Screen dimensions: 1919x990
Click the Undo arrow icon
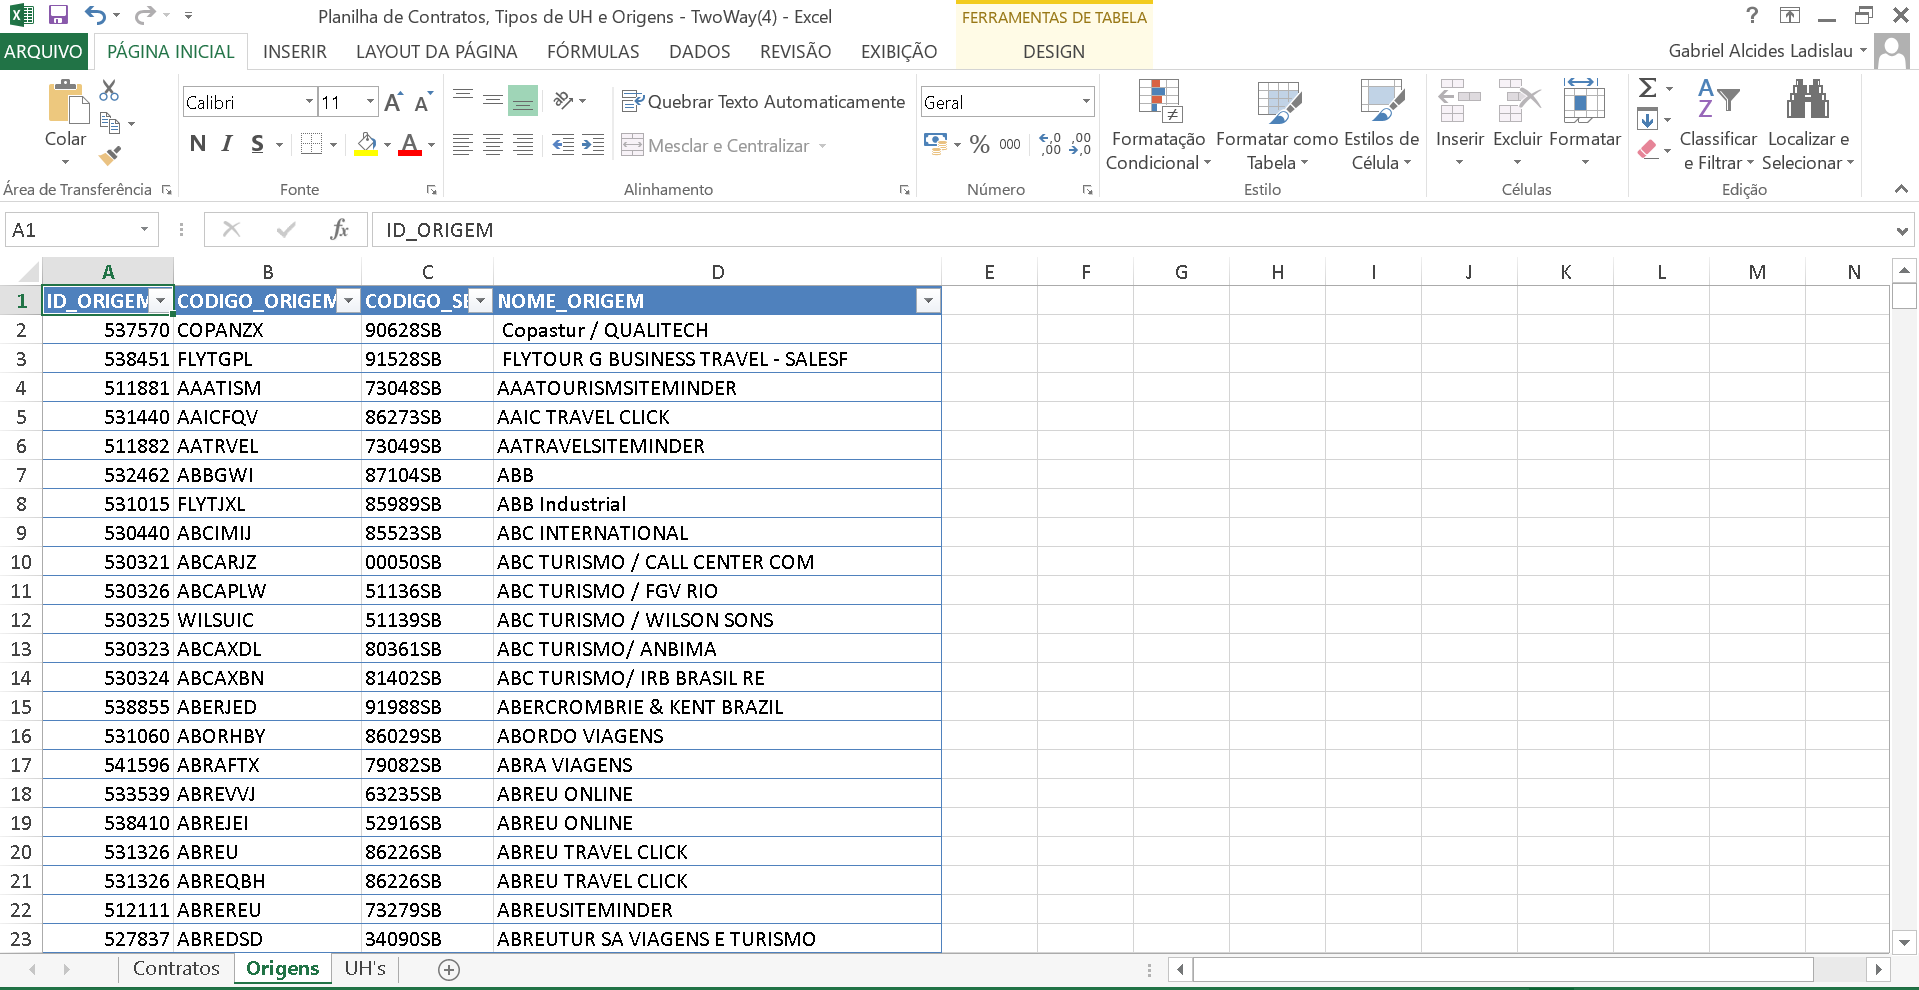tap(95, 15)
